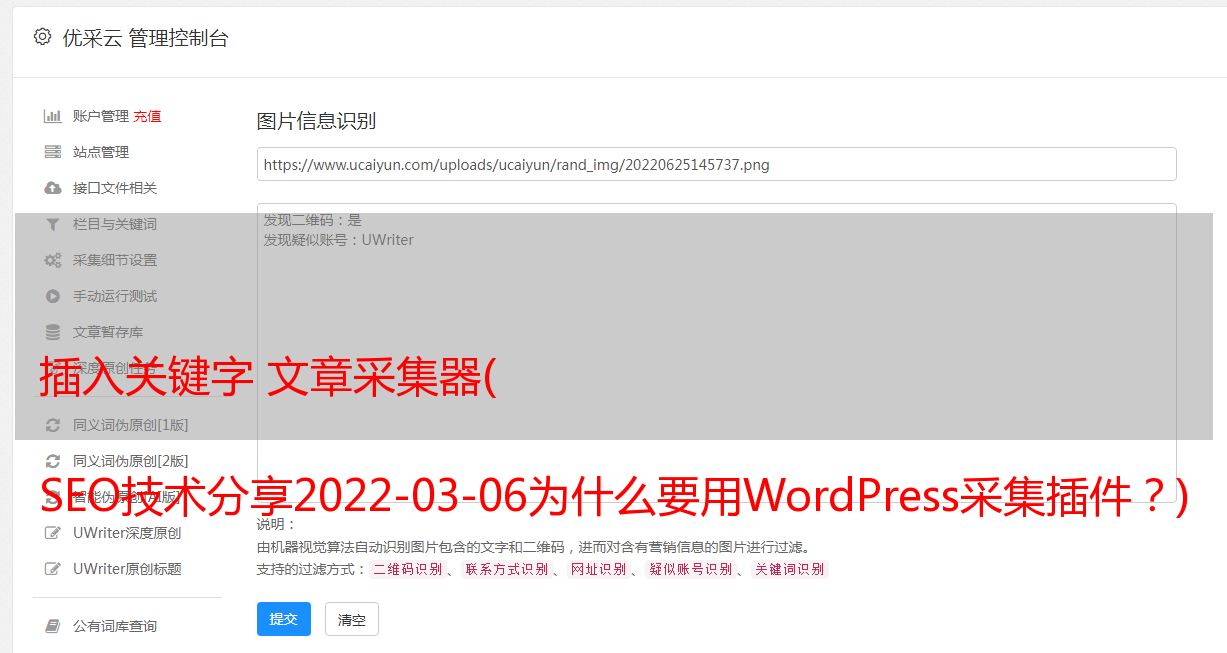Click the 优采云 管理控制台 header title
The height and width of the screenshot is (653, 1227).
(x=145, y=38)
